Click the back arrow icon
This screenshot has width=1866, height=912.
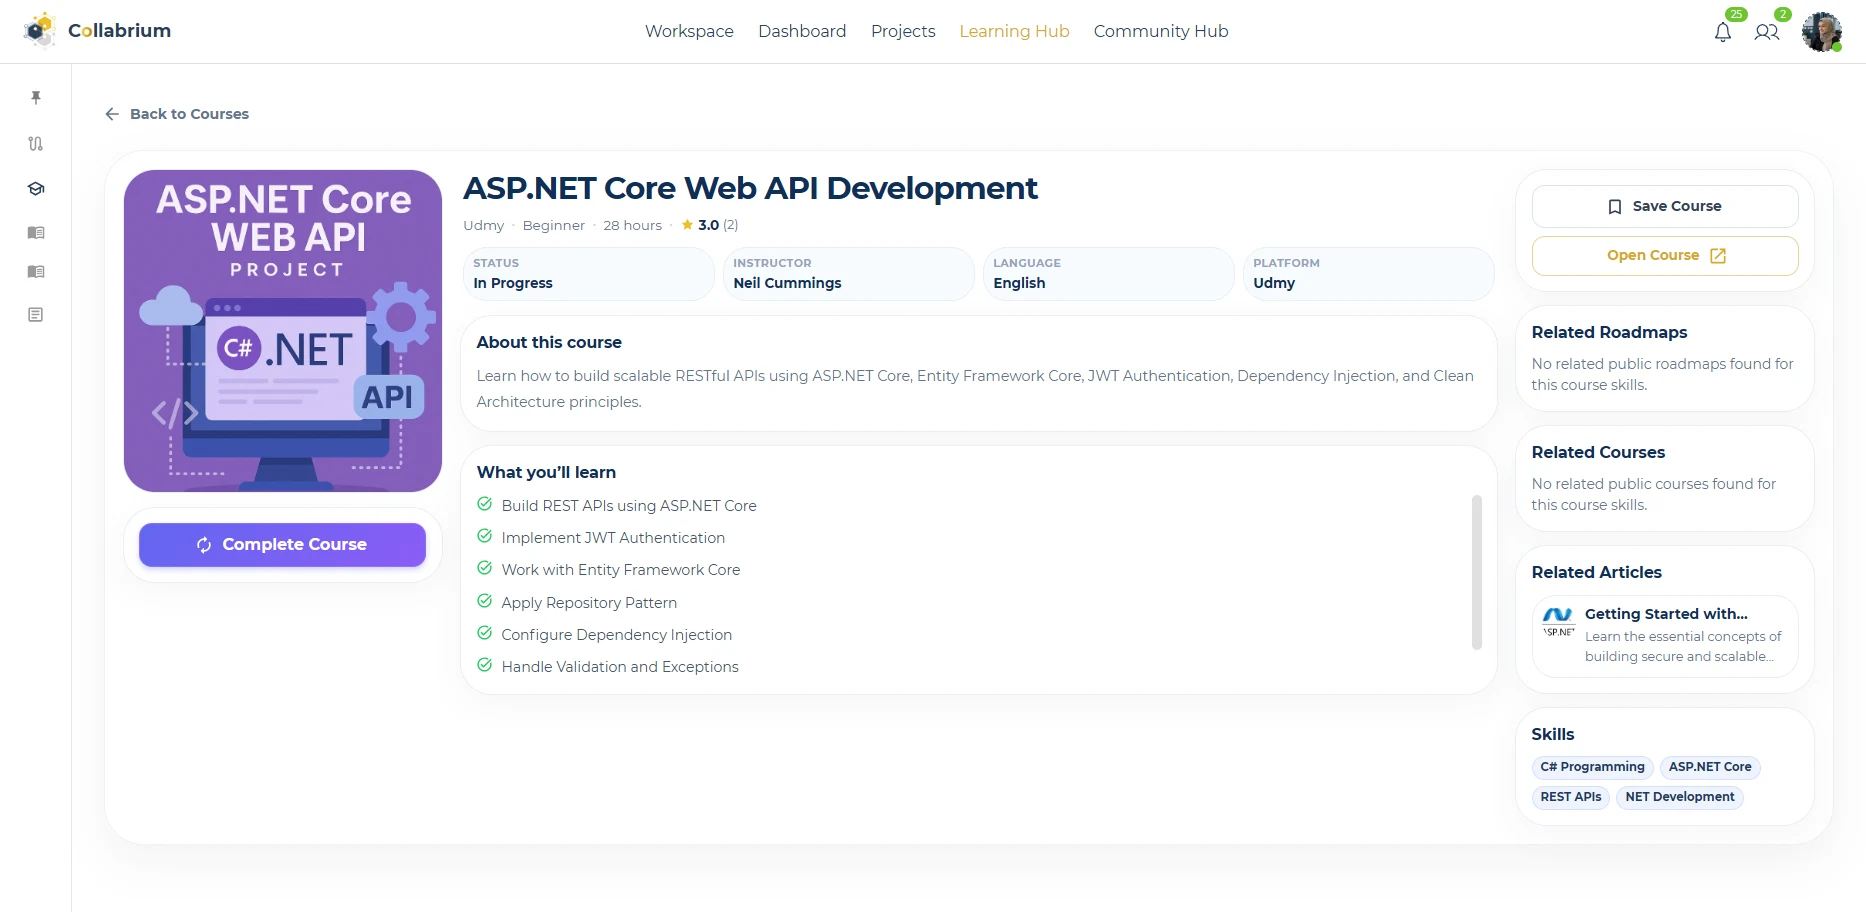coord(112,114)
